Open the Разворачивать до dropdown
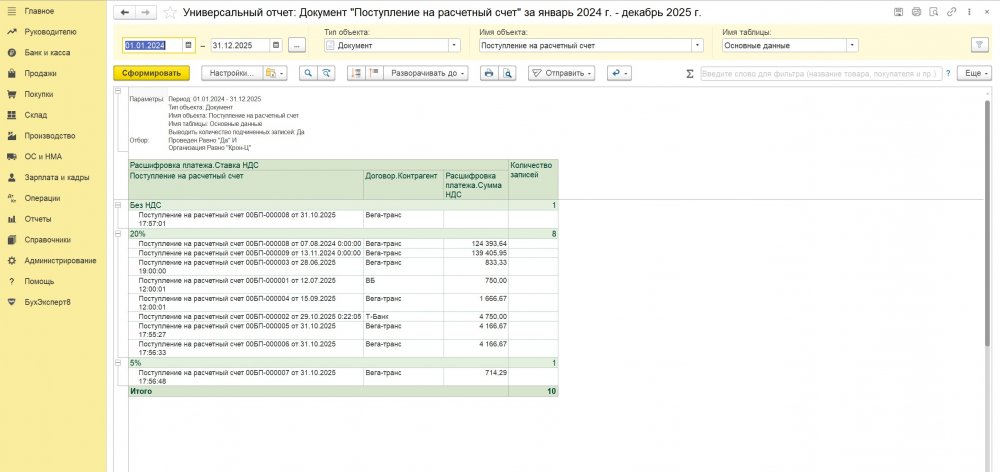This screenshot has height=472, width=1000. (425, 73)
